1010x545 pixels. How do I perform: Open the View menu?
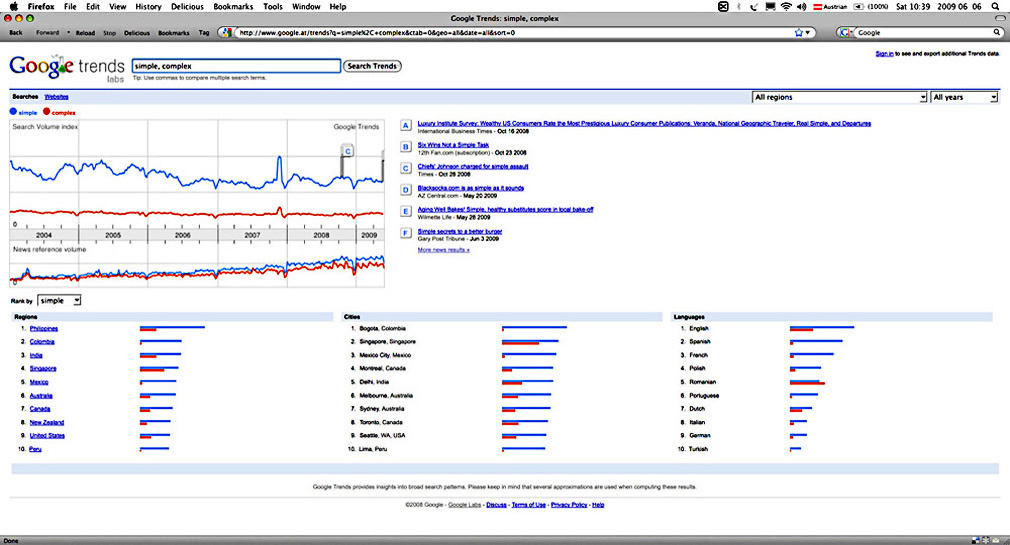pyautogui.click(x=117, y=6)
